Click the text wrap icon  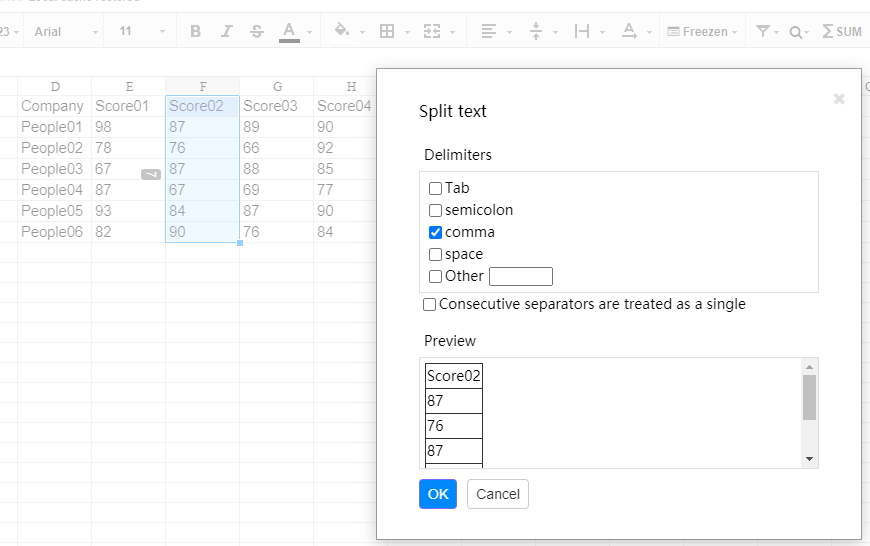[x=581, y=32]
